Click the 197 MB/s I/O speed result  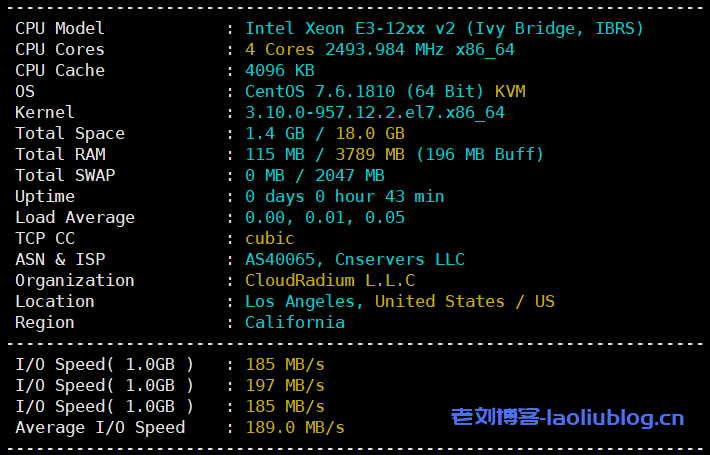click(285, 386)
